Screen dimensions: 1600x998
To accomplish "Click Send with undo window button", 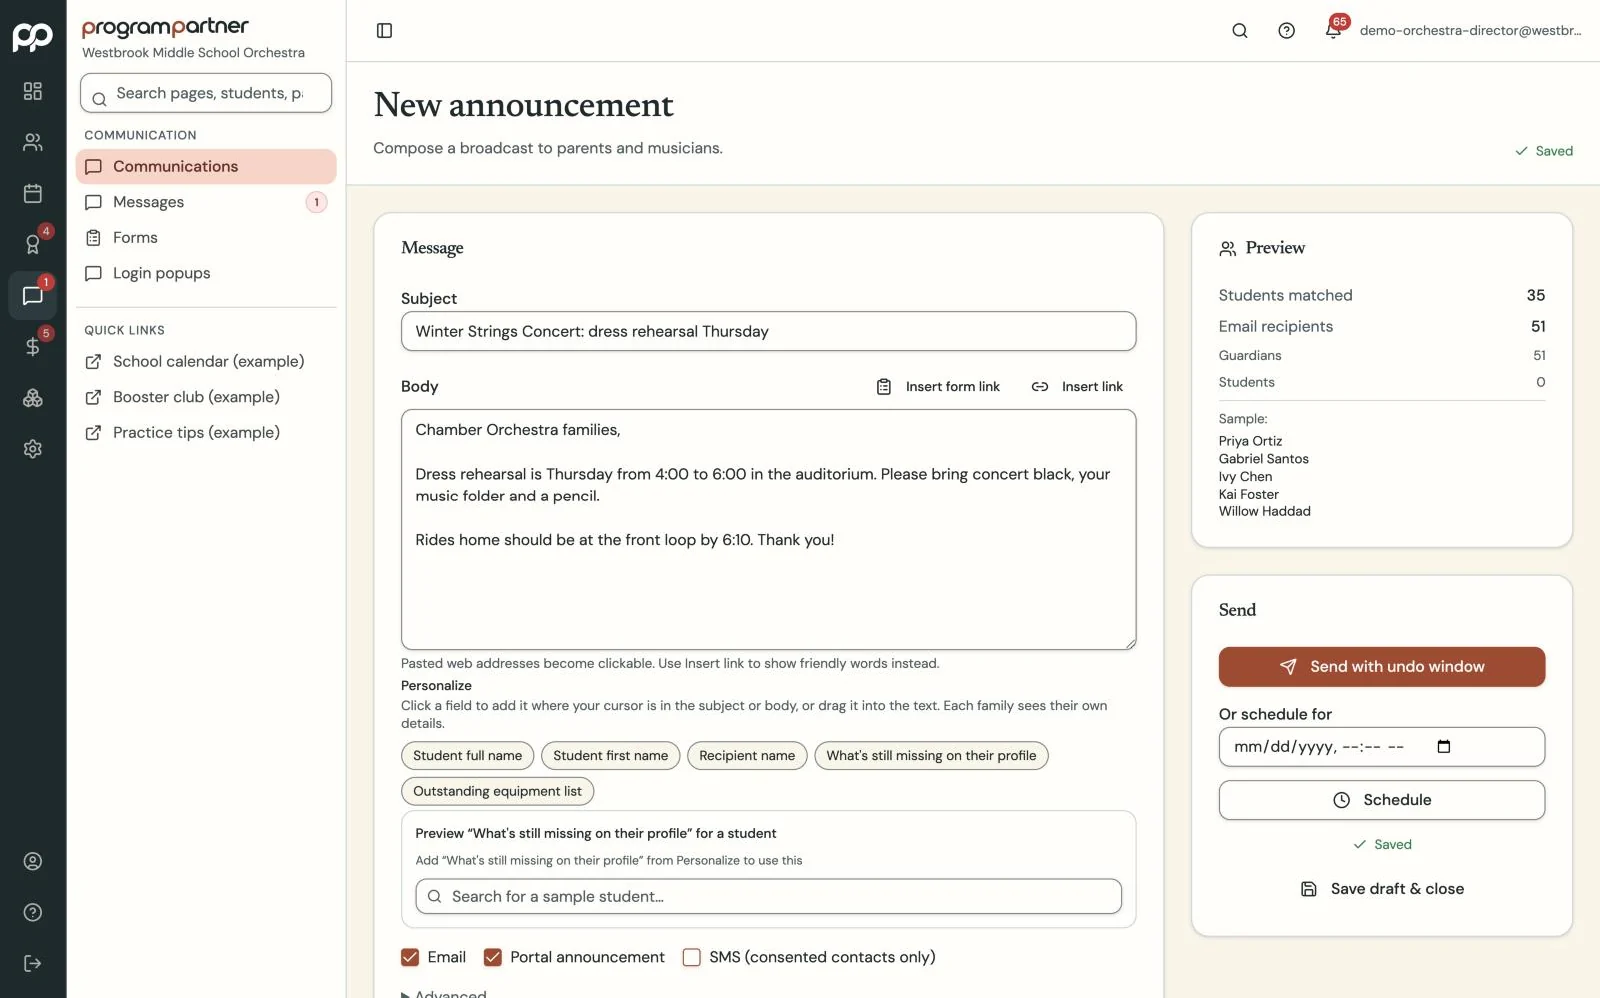I will point(1381,667).
